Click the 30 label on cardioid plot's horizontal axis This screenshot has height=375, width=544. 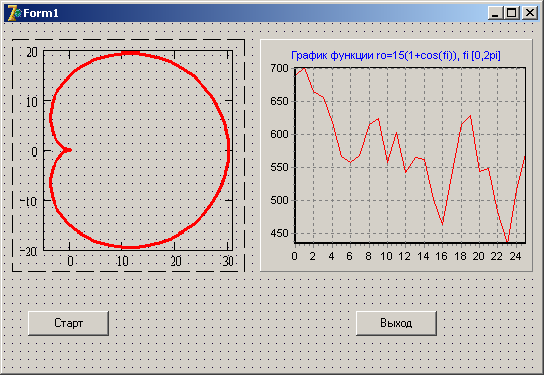pyautogui.click(x=228, y=261)
